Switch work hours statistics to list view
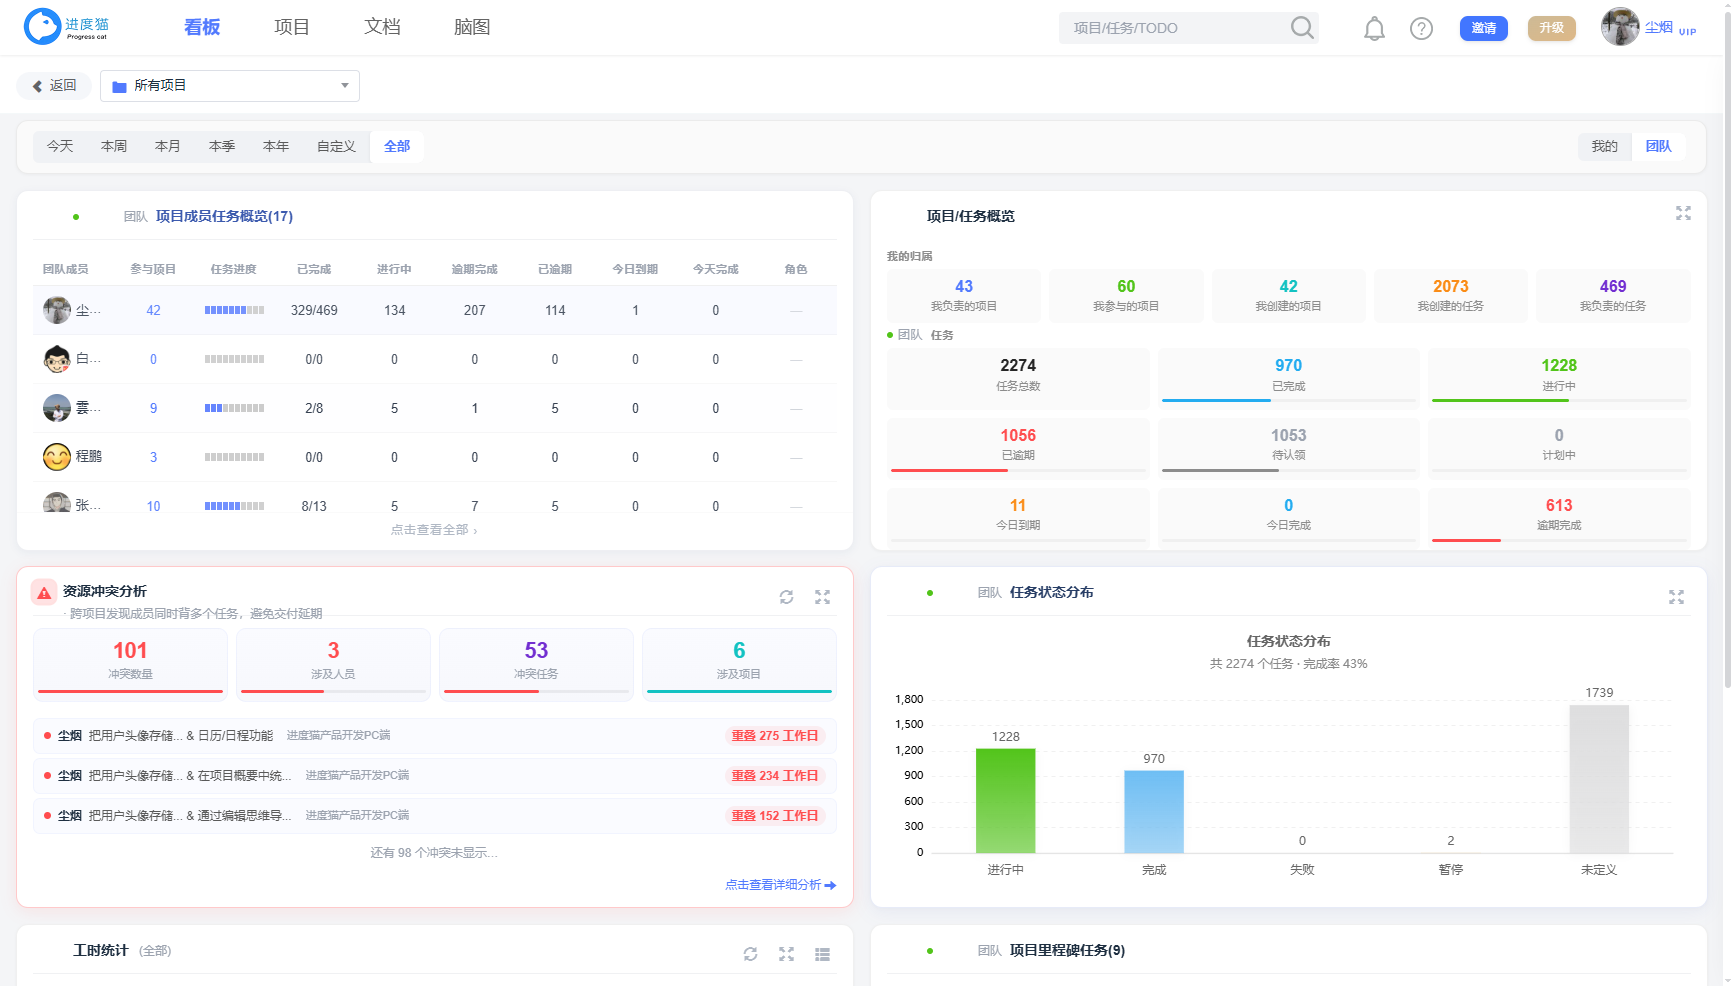This screenshot has width=1733, height=986. click(822, 954)
